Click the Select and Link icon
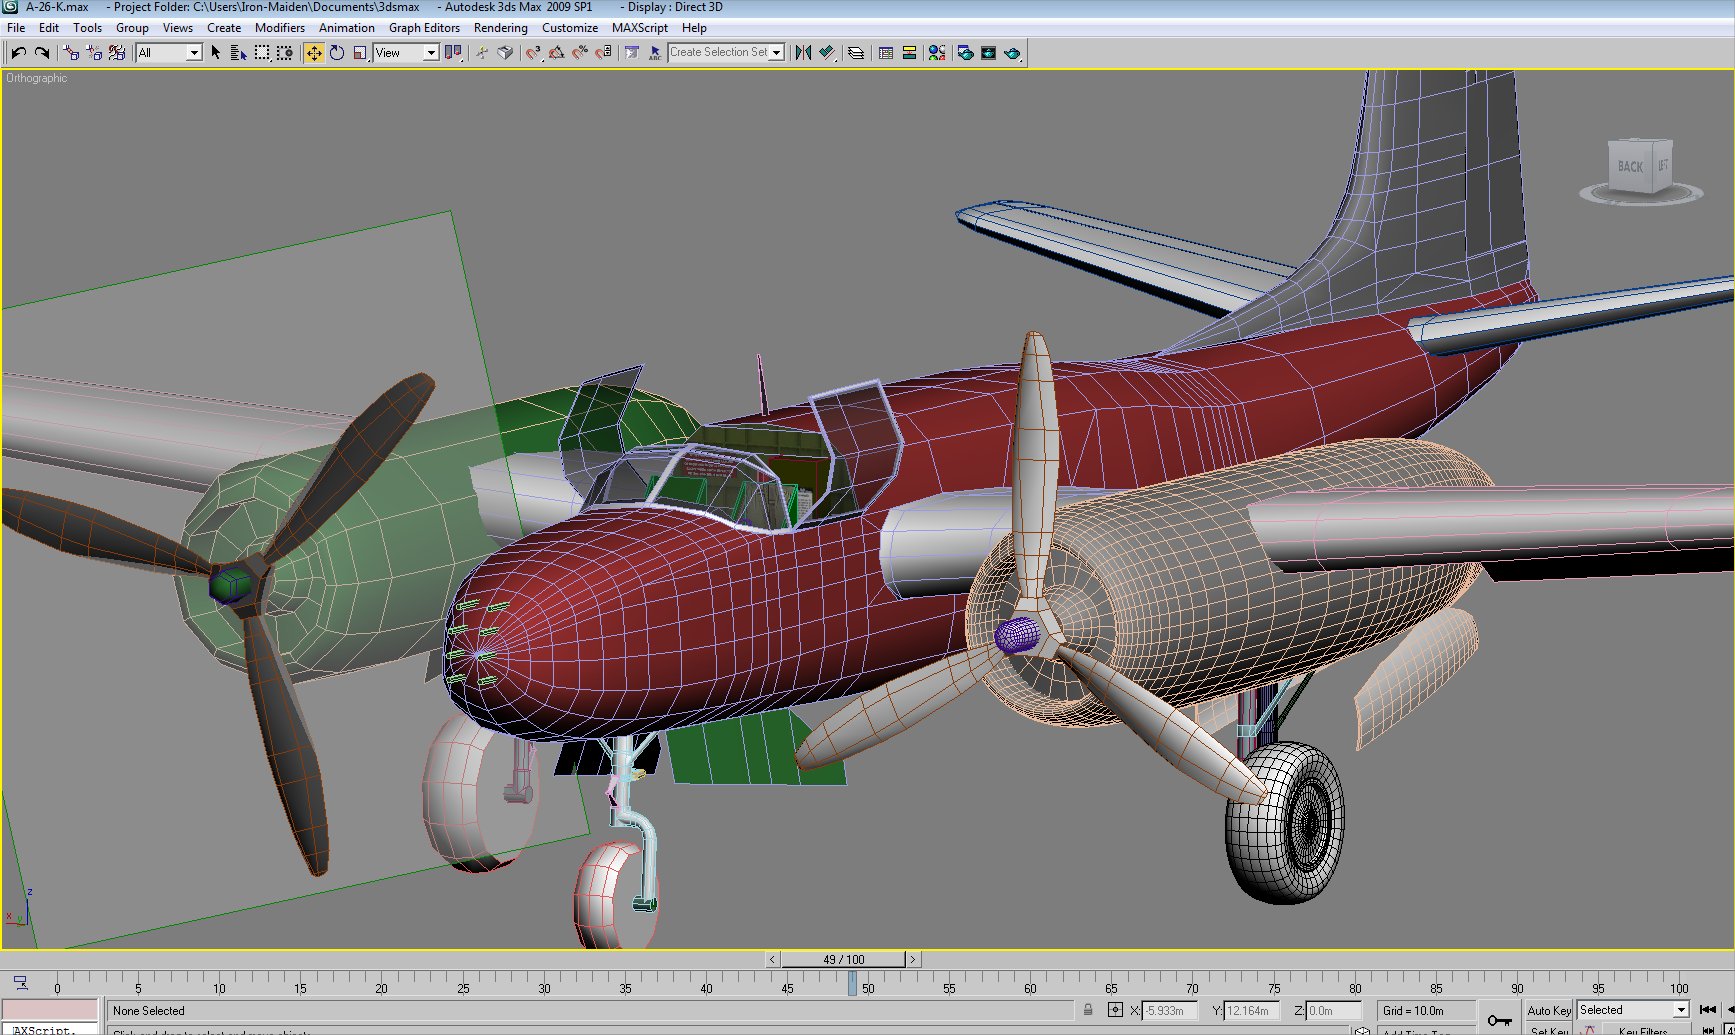1735x1035 pixels. click(71, 53)
